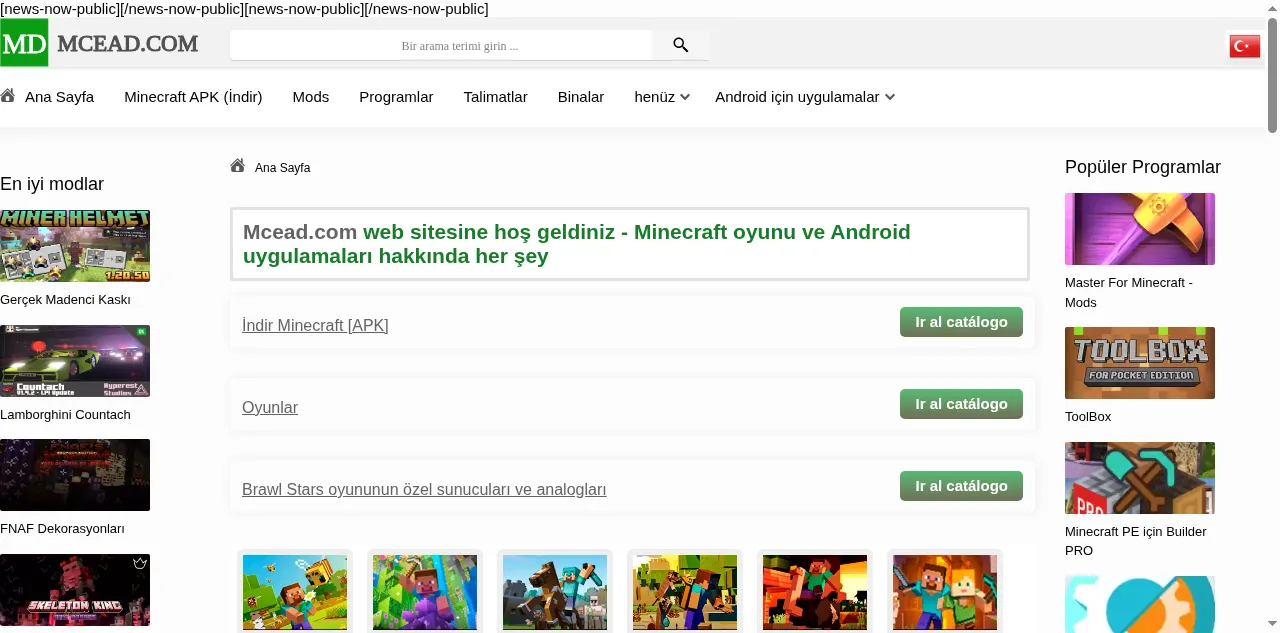The width and height of the screenshot is (1280, 633).
Task: Open the orange sunset gallery image
Action: point(815,592)
